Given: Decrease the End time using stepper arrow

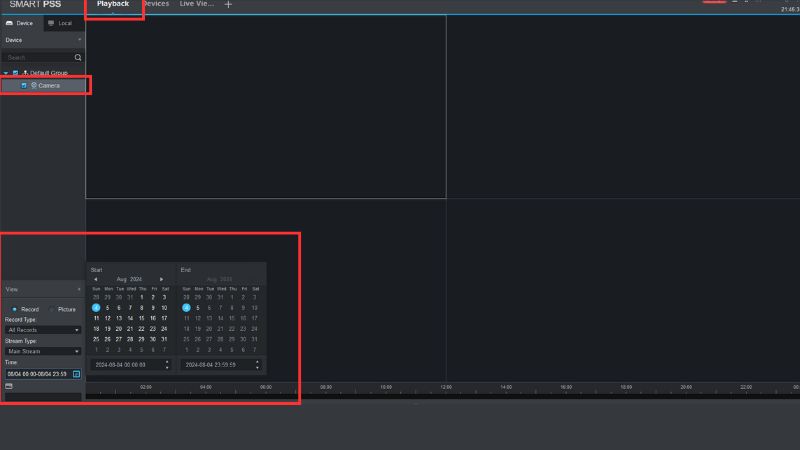Looking at the screenshot, I should [x=257, y=368].
